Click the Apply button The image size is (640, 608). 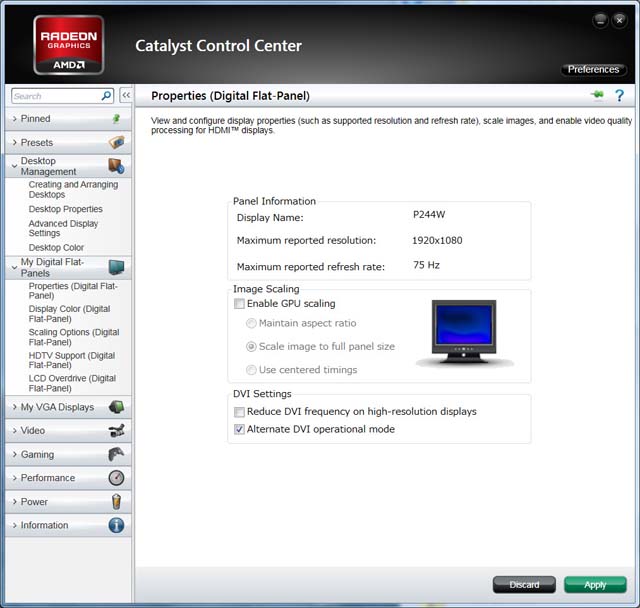tap(595, 585)
